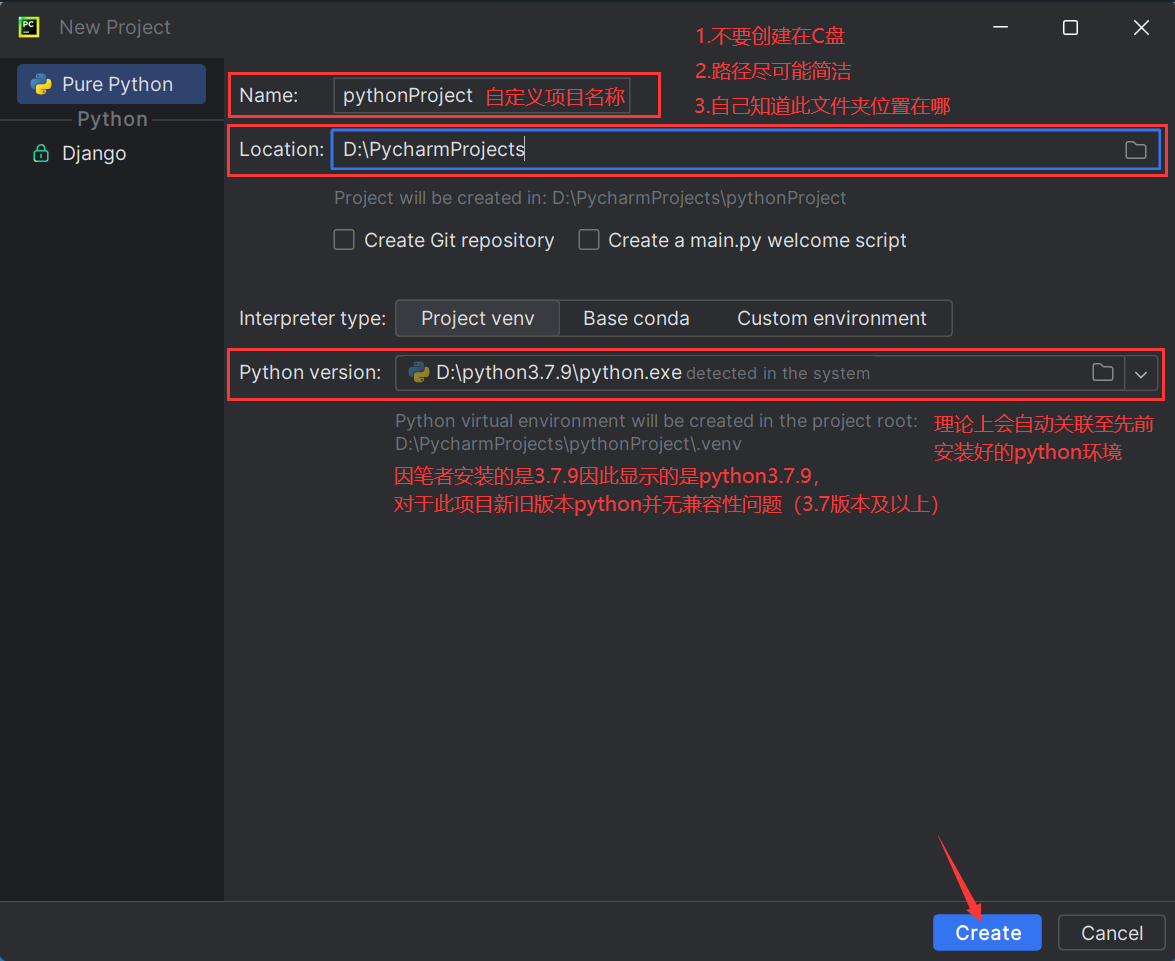The image size is (1175, 961).
Task: Switch interpreter type to Base conda
Action: click(x=636, y=318)
